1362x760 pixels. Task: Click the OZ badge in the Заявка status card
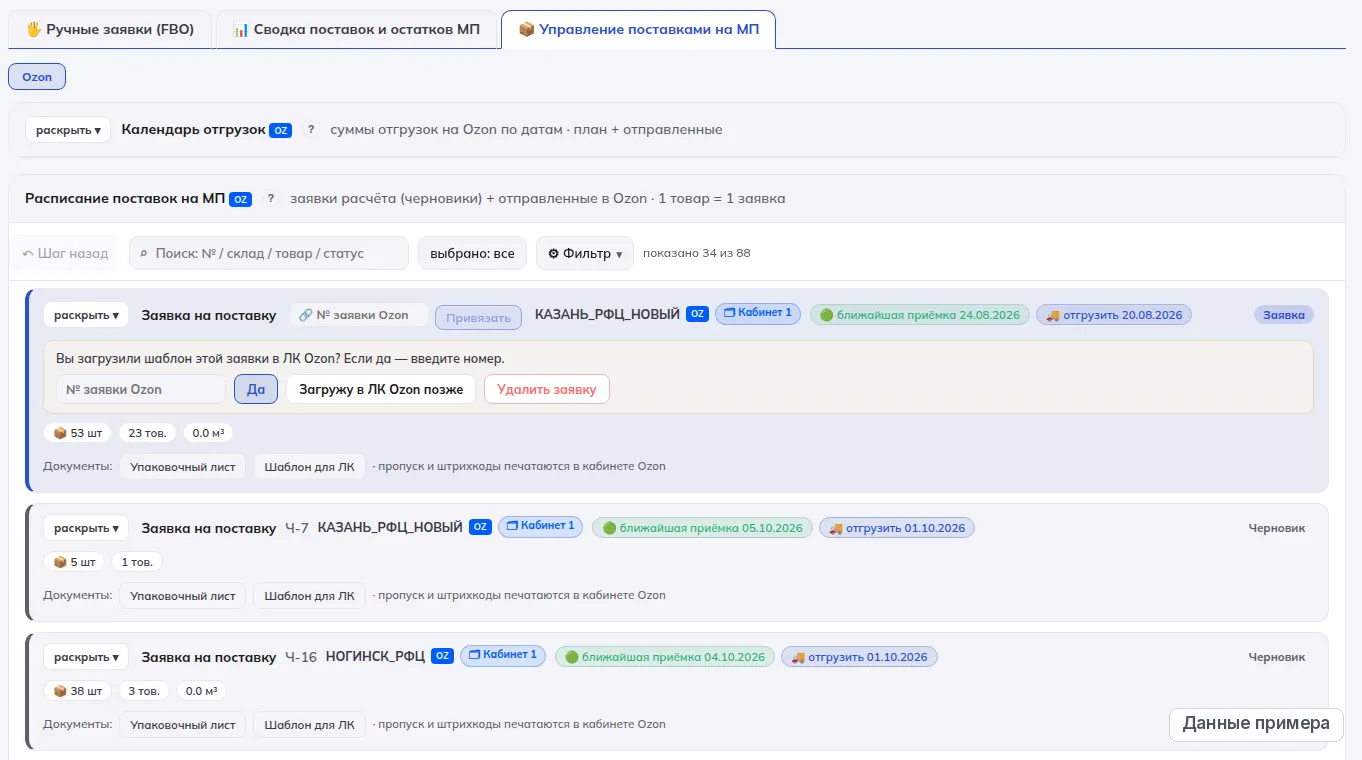(x=698, y=314)
